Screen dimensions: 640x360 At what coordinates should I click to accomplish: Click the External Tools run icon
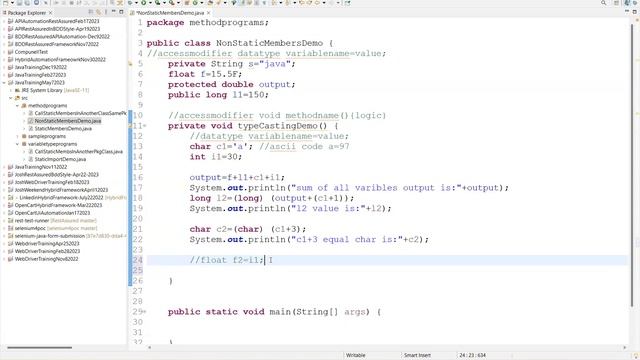(x=172, y=3)
